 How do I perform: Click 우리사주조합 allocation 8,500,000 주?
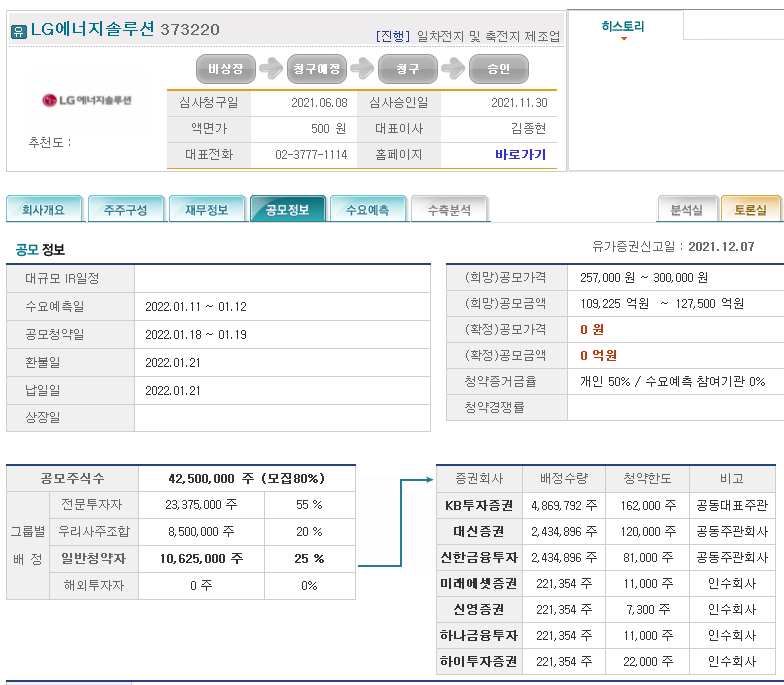(201, 532)
